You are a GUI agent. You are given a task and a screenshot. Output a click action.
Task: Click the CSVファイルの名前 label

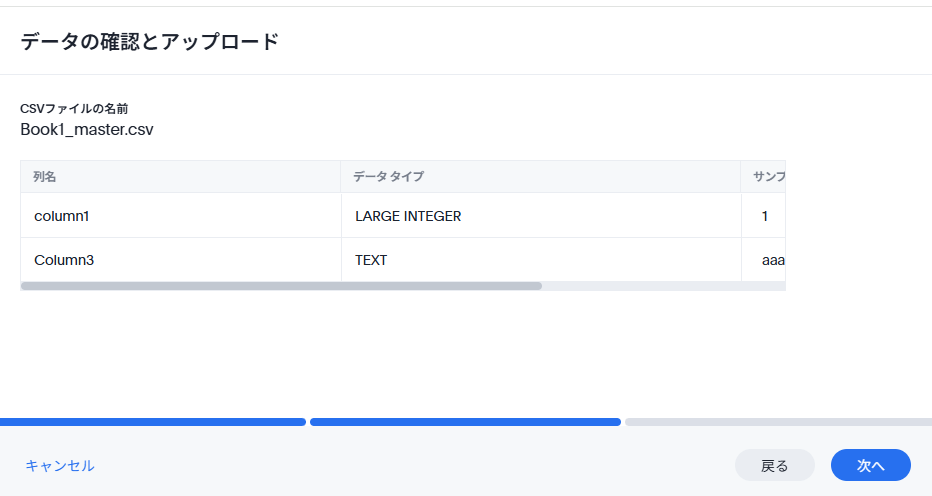(x=74, y=108)
